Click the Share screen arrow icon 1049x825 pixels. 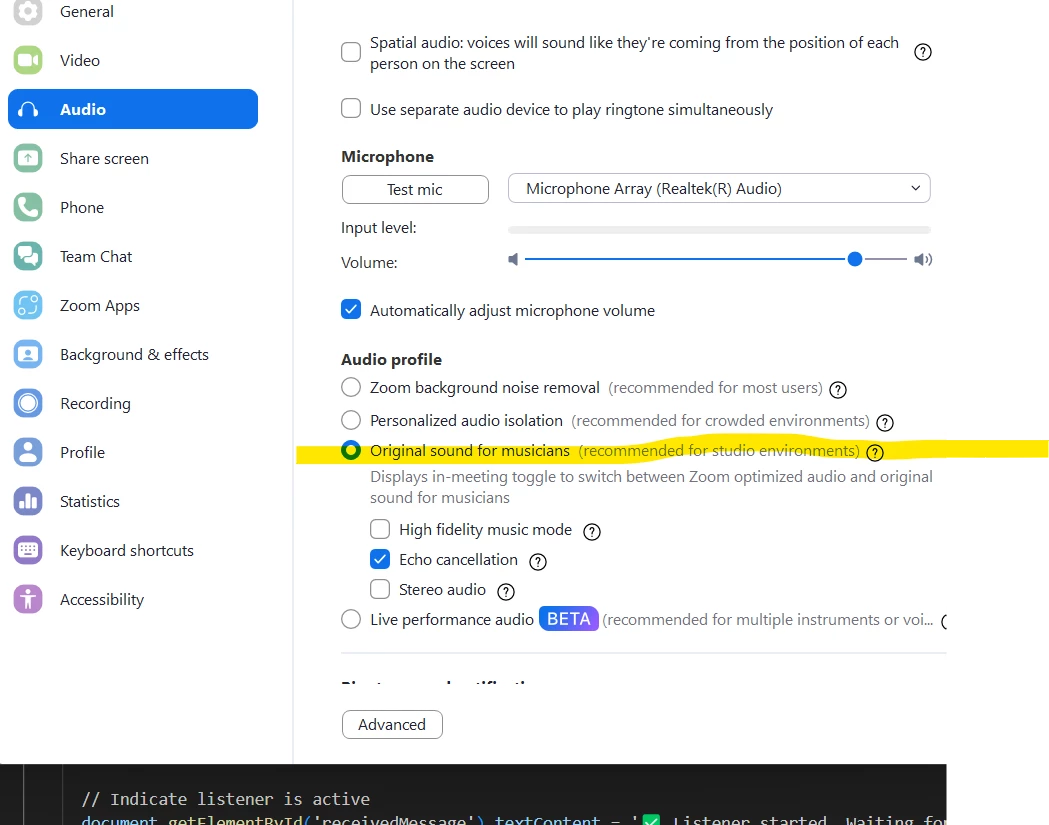[28, 159]
